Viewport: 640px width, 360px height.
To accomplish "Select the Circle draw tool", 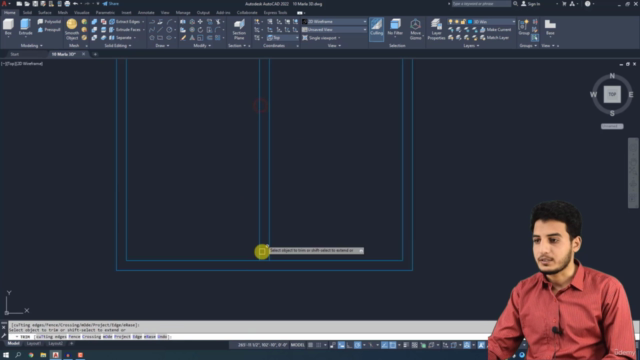I will (169, 30).
